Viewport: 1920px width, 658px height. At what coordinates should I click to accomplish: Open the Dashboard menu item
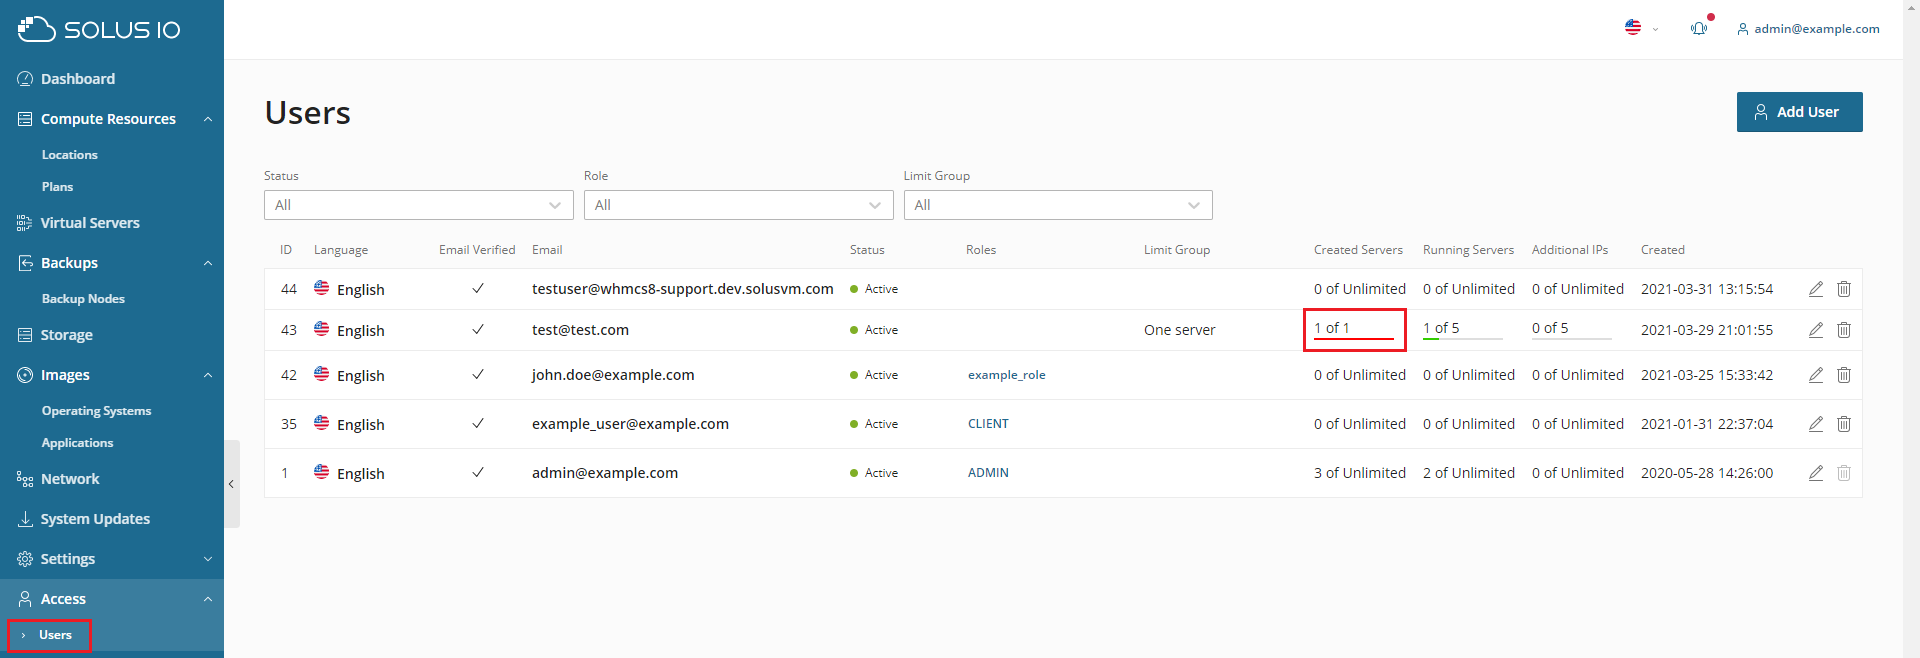pos(78,79)
